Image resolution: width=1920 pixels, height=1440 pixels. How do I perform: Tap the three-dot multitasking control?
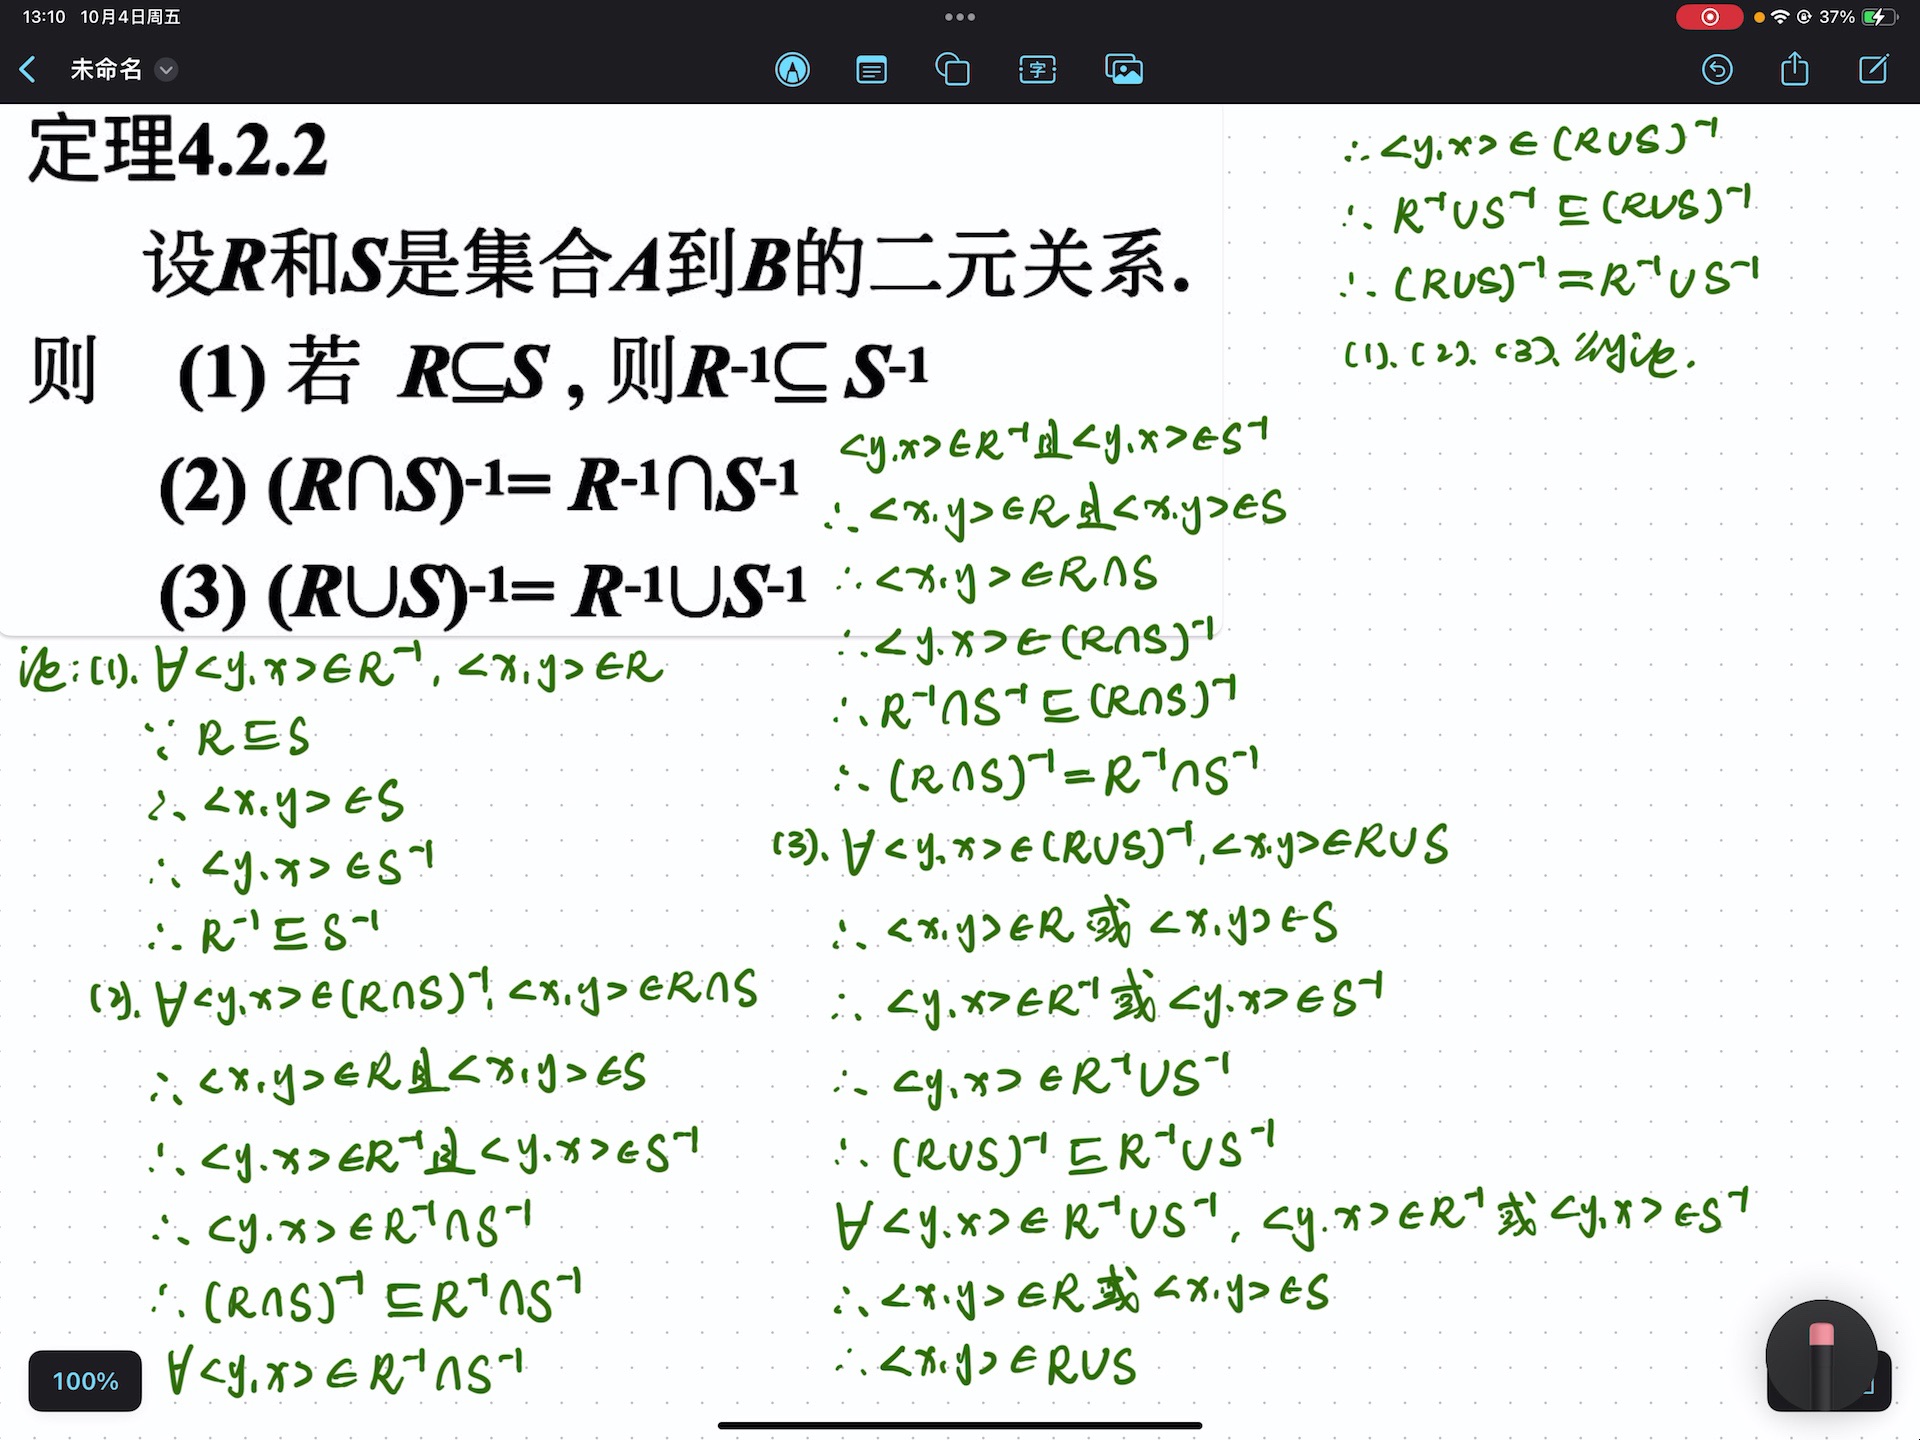(x=960, y=17)
